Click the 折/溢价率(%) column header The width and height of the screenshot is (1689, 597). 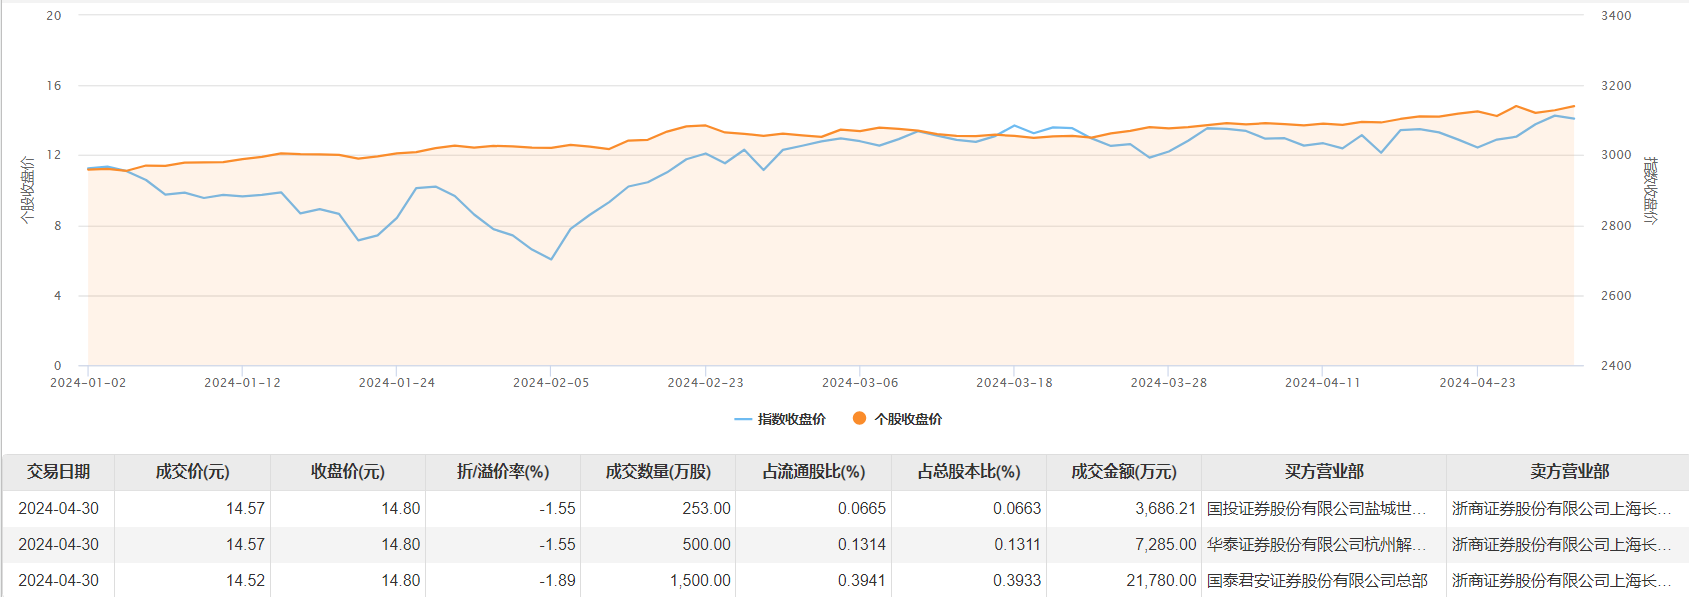(x=503, y=472)
